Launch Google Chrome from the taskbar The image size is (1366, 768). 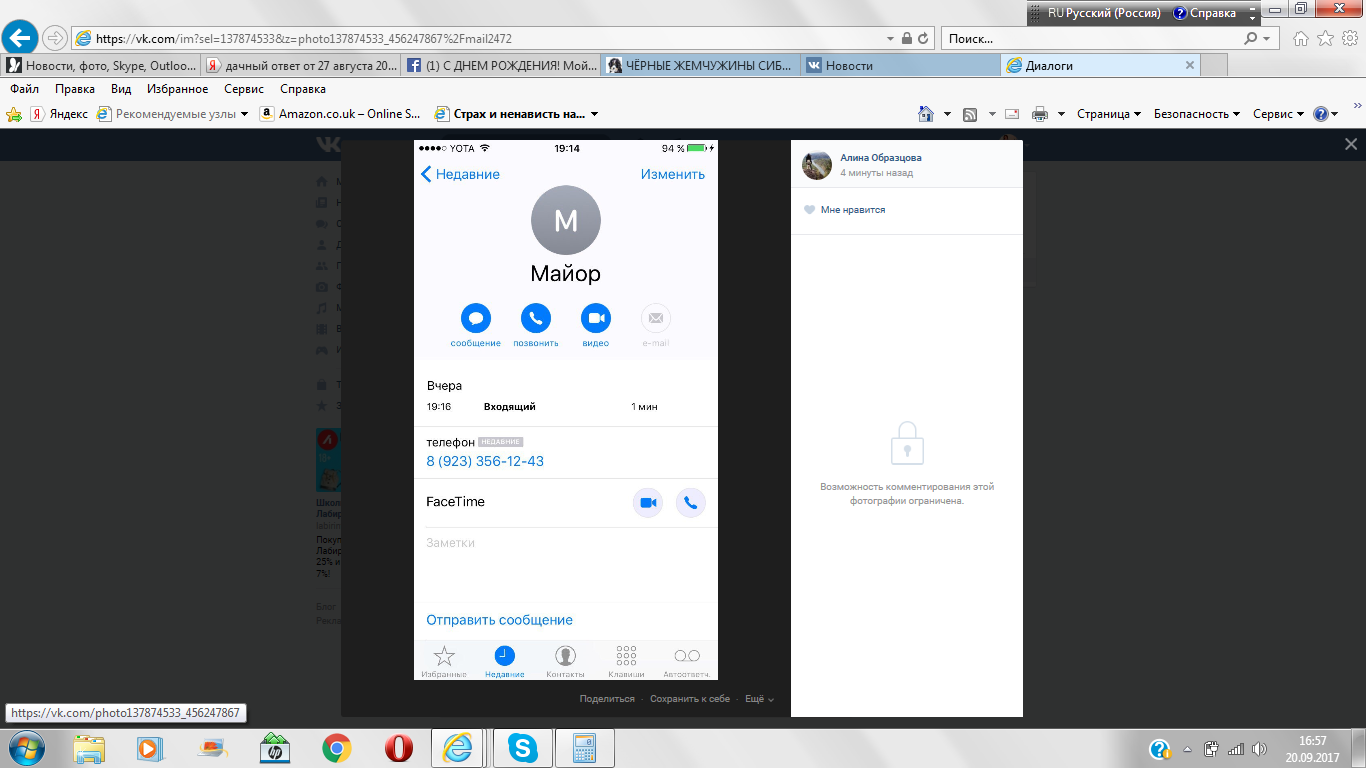(337, 748)
